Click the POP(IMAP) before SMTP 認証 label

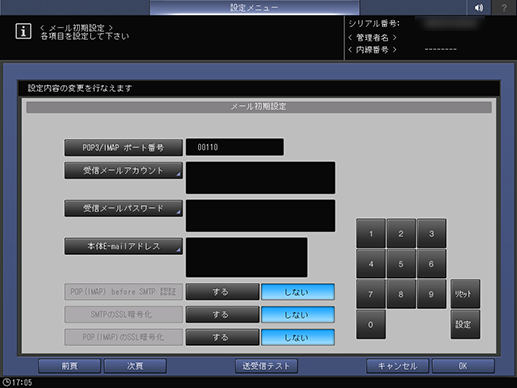(x=123, y=292)
